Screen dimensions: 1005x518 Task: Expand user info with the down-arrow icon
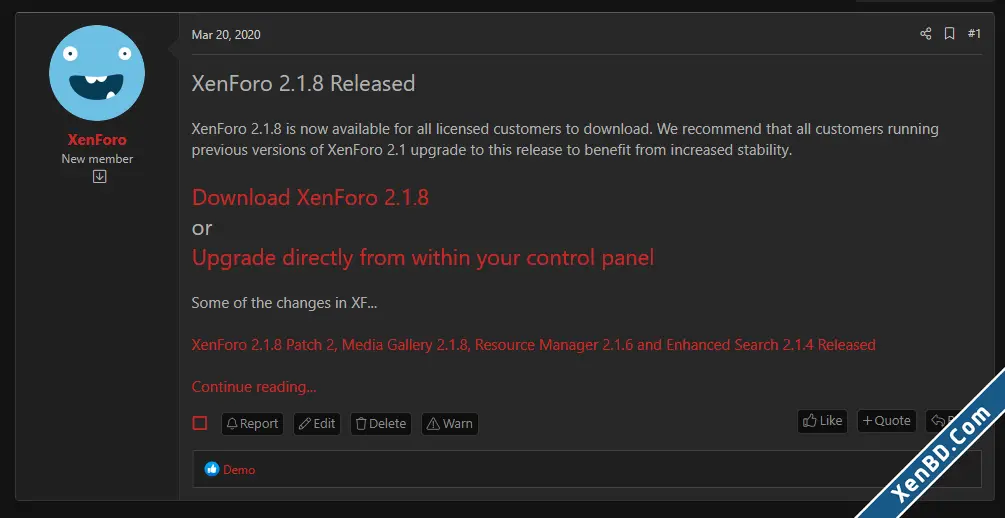point(99,177)
